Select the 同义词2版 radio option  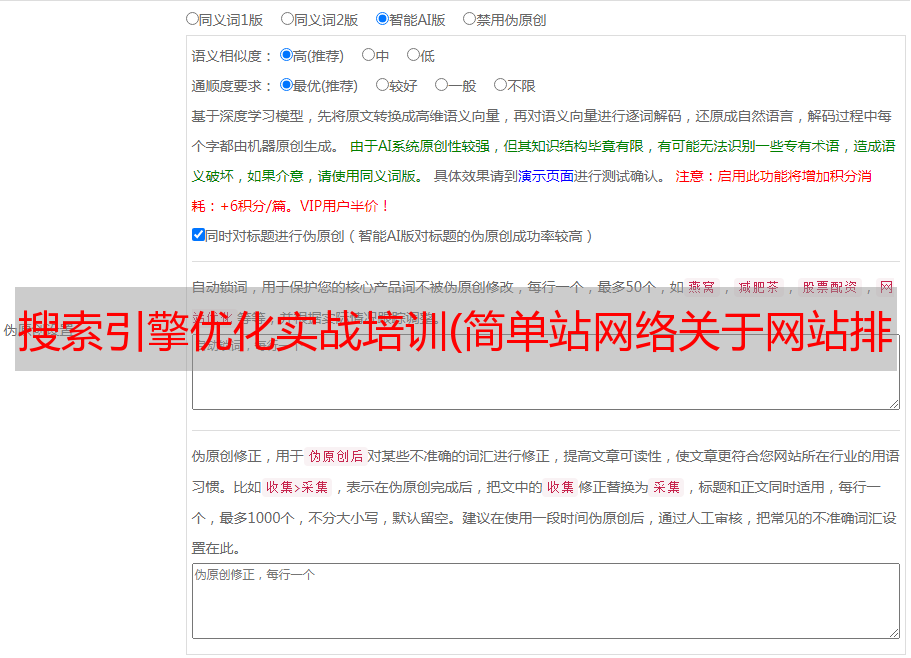287,19
